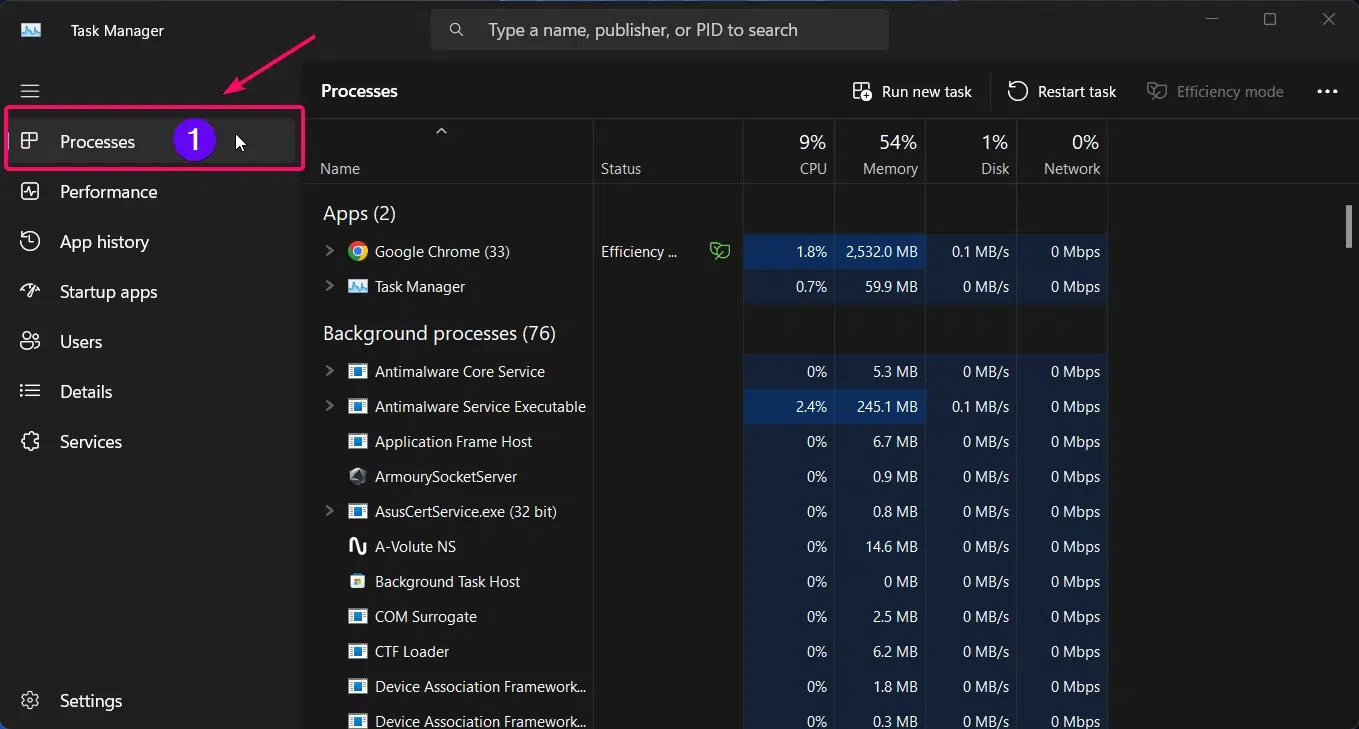Go to Startup apps page

pos(154,291)
